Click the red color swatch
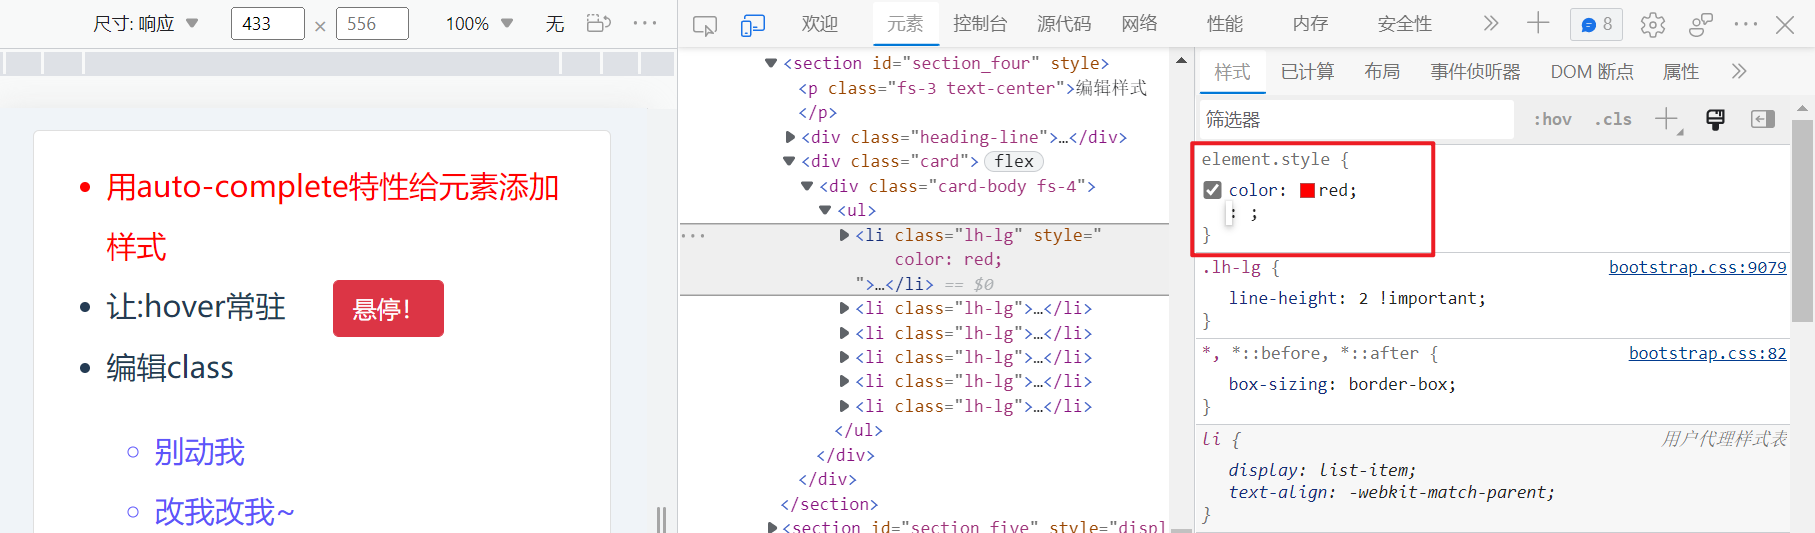 click(1307, 190)
